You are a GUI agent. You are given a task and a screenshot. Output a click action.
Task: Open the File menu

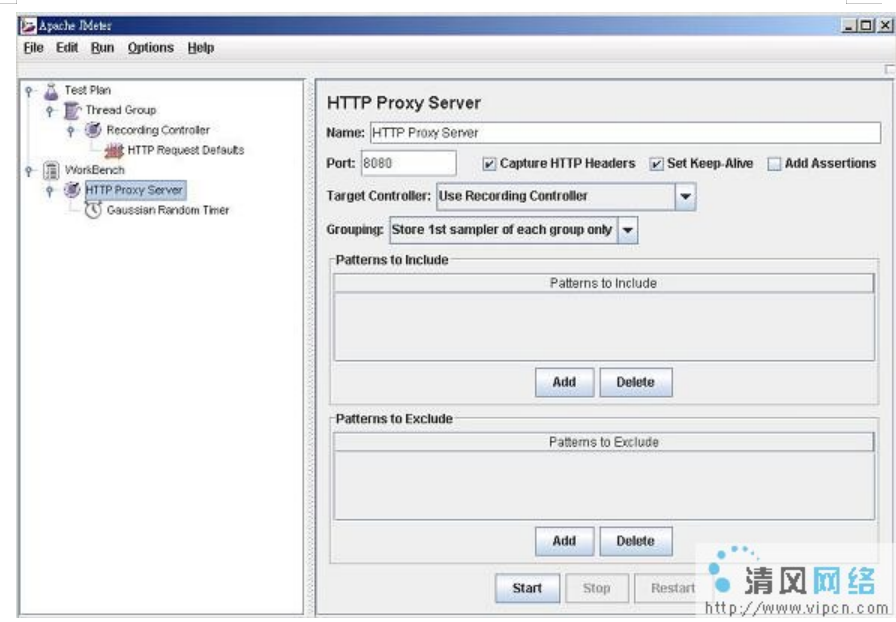33,48
